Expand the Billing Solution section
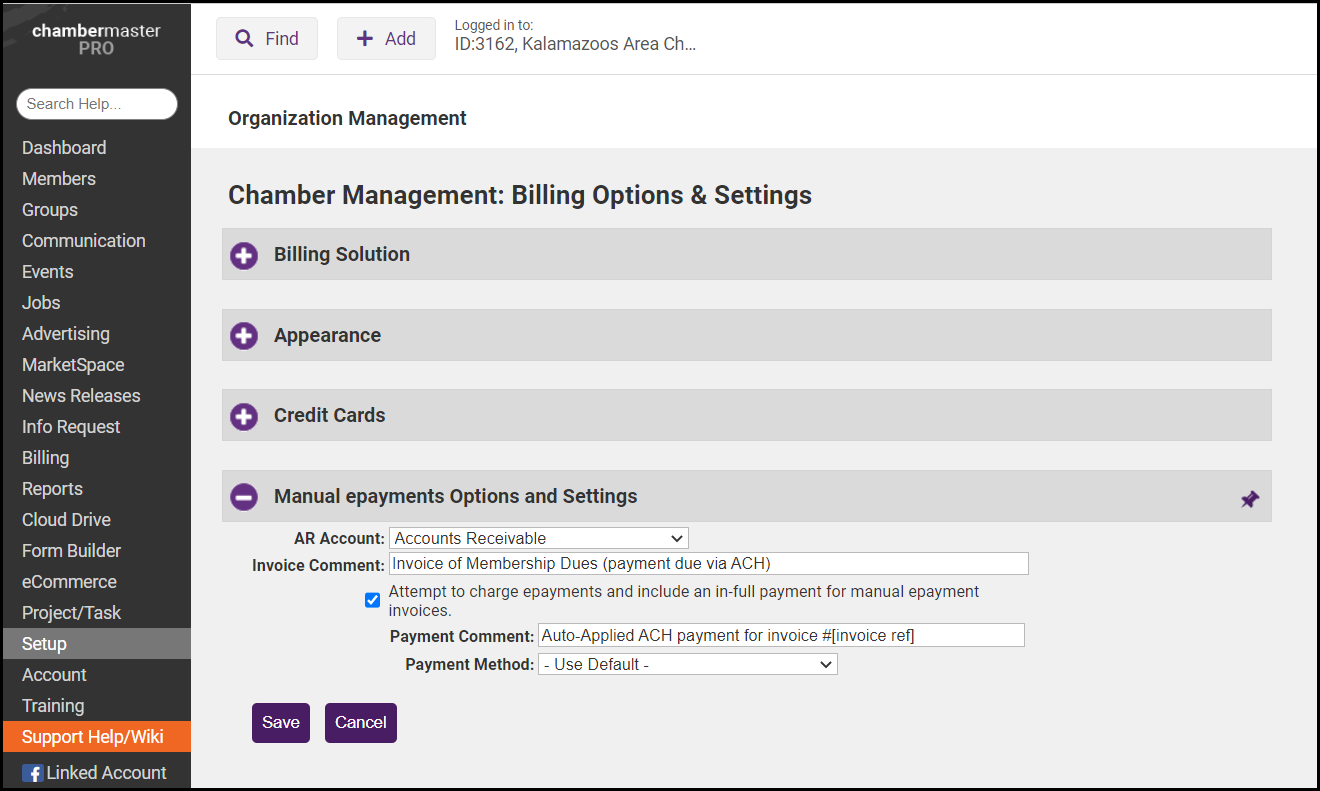The width and height of the screenshot is (1320, 791). pyautogui.click(x=244, y=255)
